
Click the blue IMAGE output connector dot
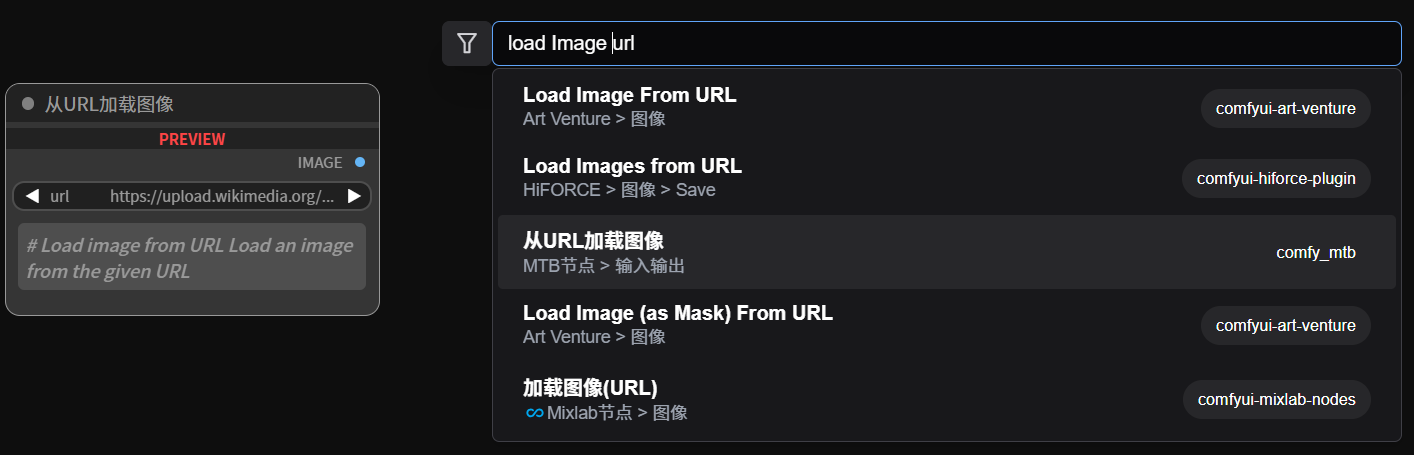pyautogui.click(x=360, y=162)
